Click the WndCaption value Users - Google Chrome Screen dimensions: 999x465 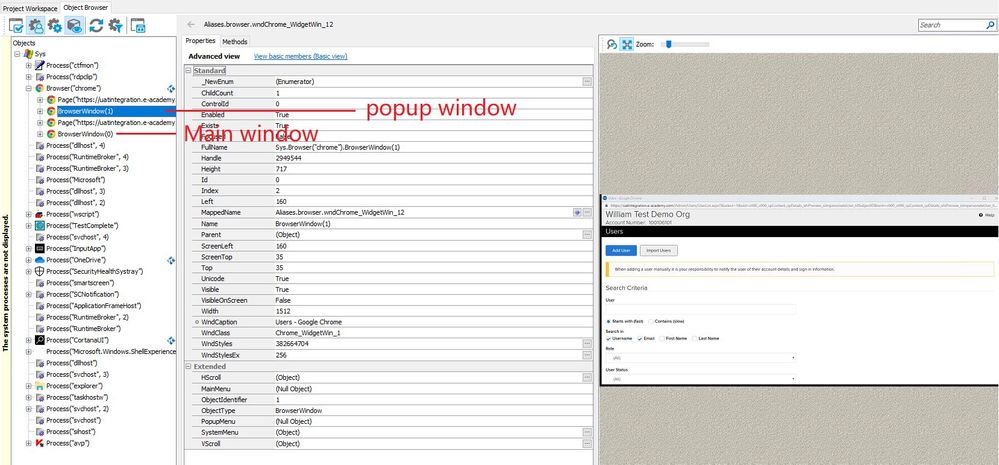[x=308, y=322]
